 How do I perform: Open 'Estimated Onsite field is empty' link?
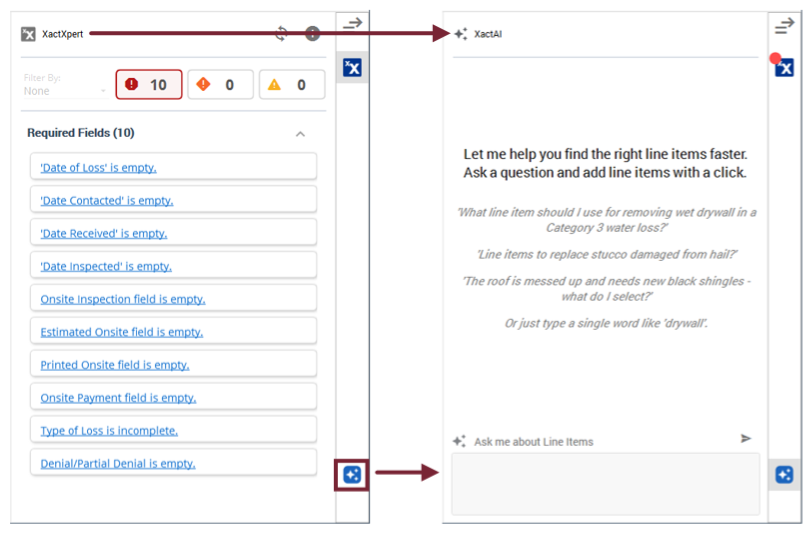tap(122, 332)
